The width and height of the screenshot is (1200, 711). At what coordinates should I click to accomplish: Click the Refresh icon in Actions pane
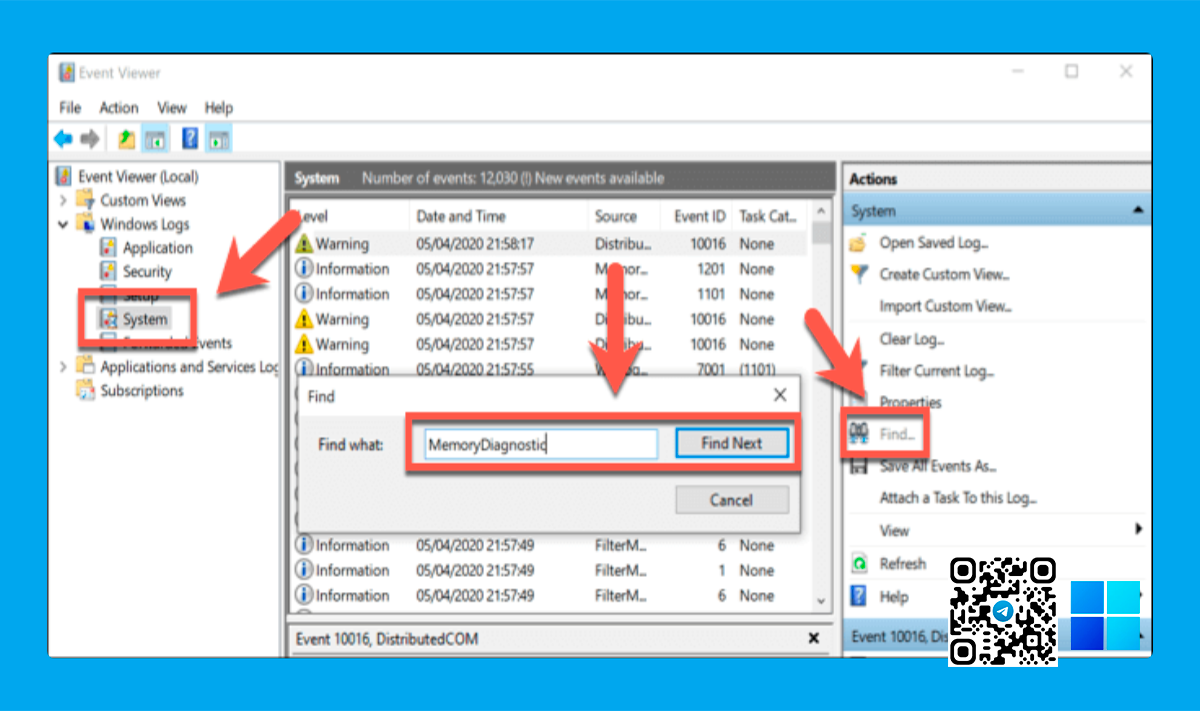pyautogui.click(x=859, y=564)
